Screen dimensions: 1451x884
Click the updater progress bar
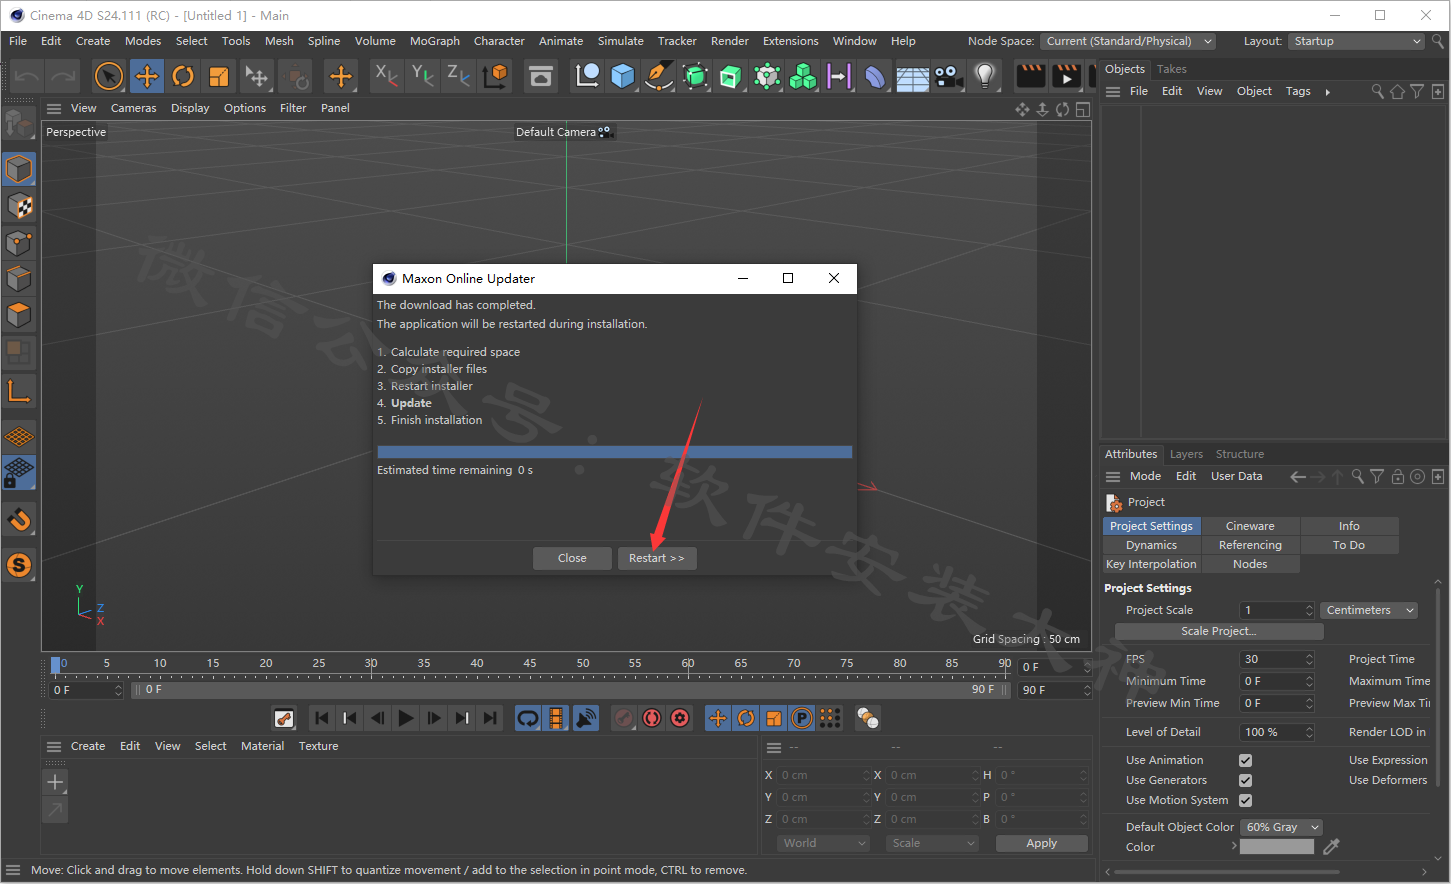614,452
